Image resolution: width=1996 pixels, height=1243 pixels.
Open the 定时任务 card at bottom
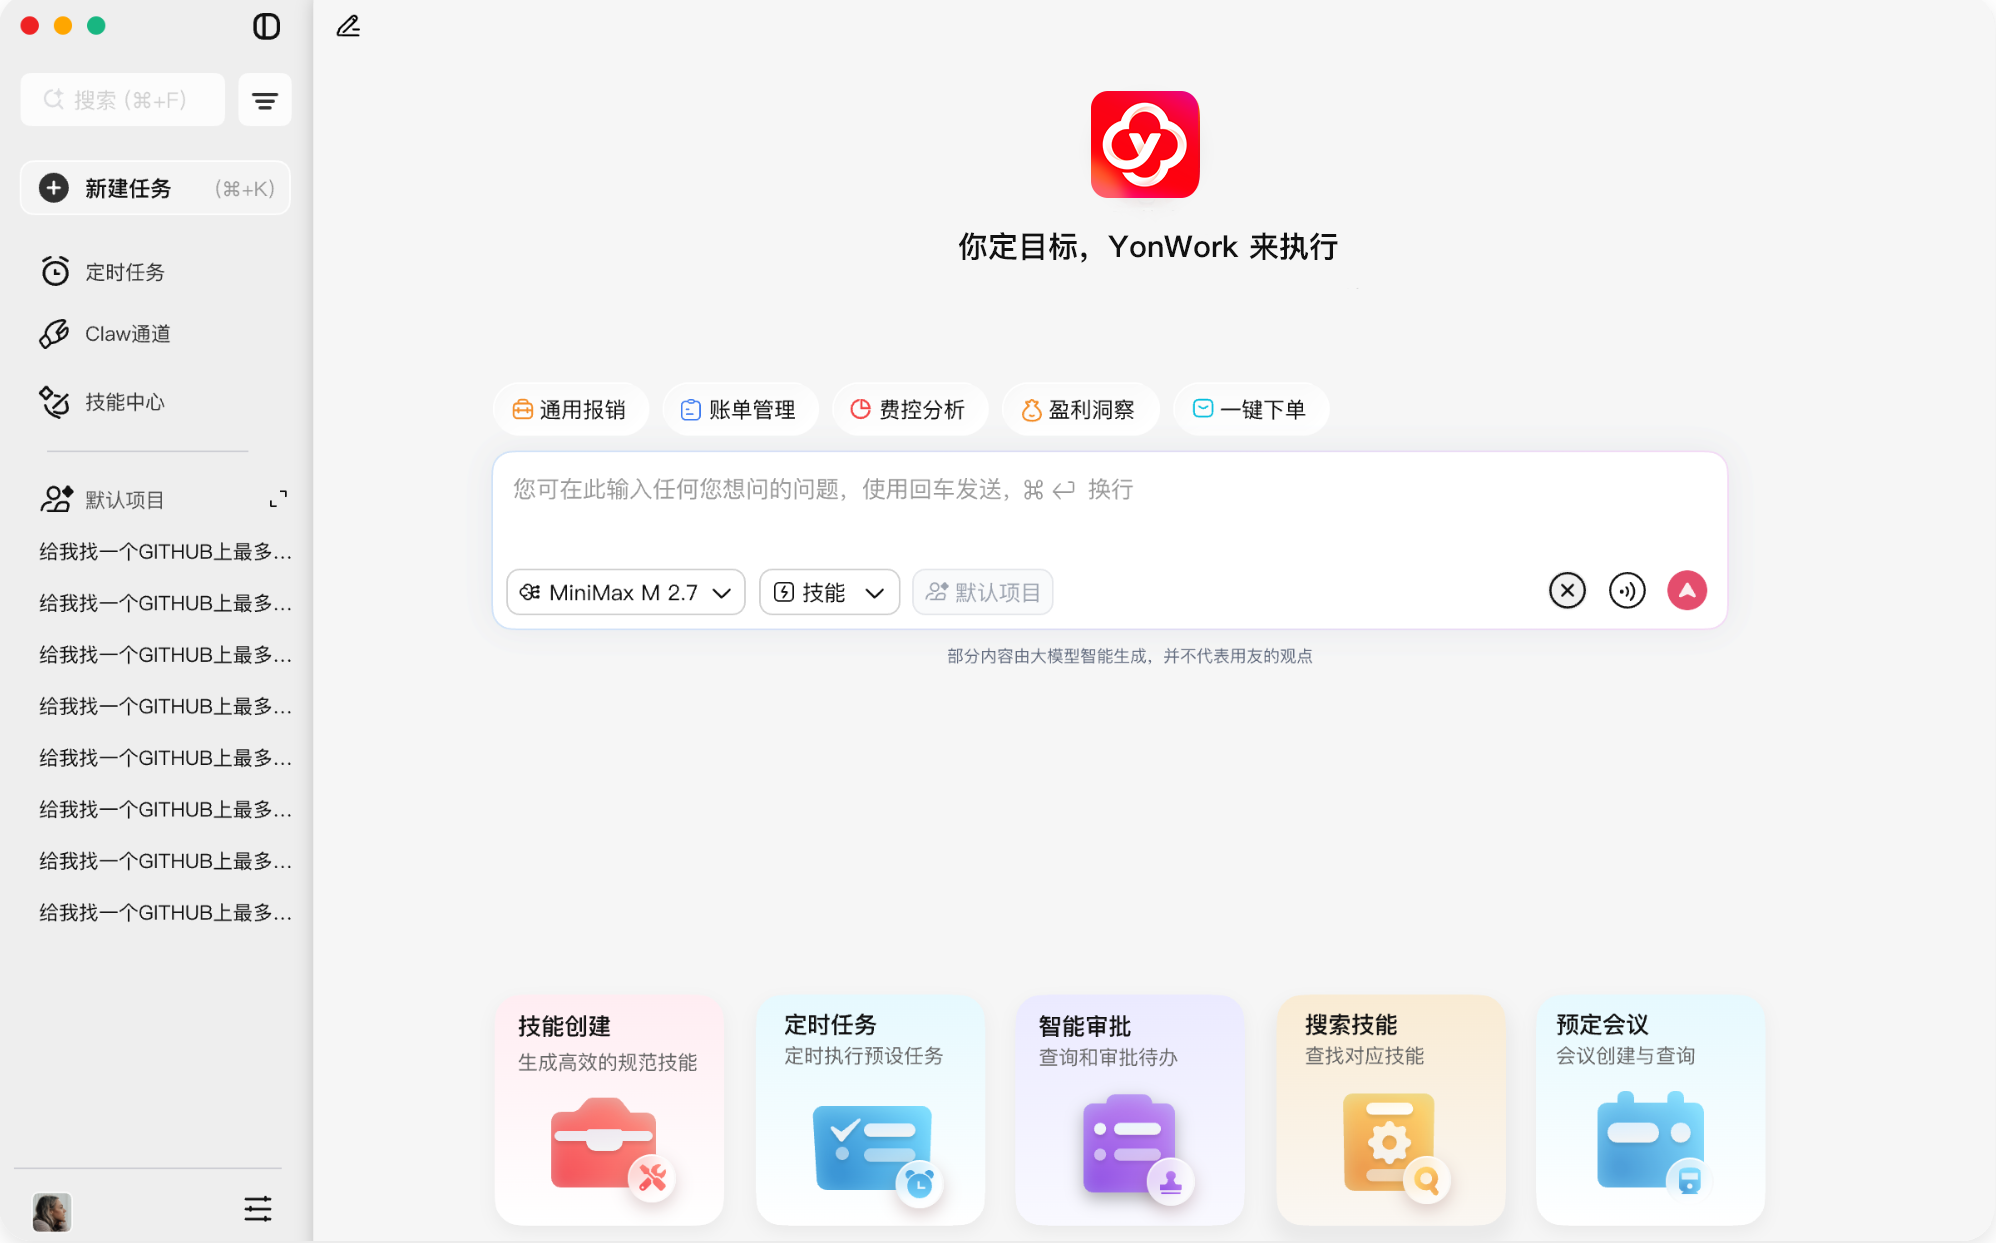pyautogui.click(x=870, y=1110)
